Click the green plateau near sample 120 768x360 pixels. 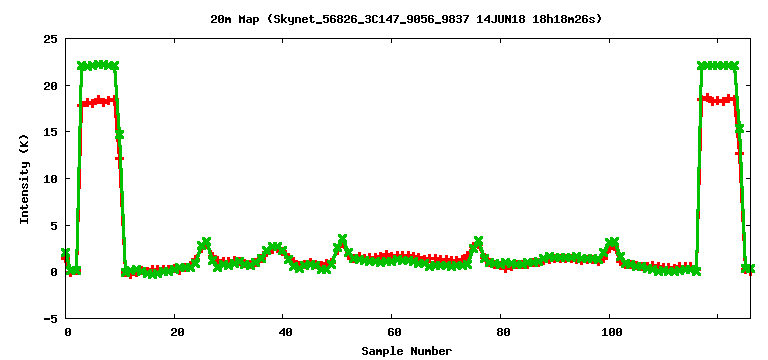[718, 65]
